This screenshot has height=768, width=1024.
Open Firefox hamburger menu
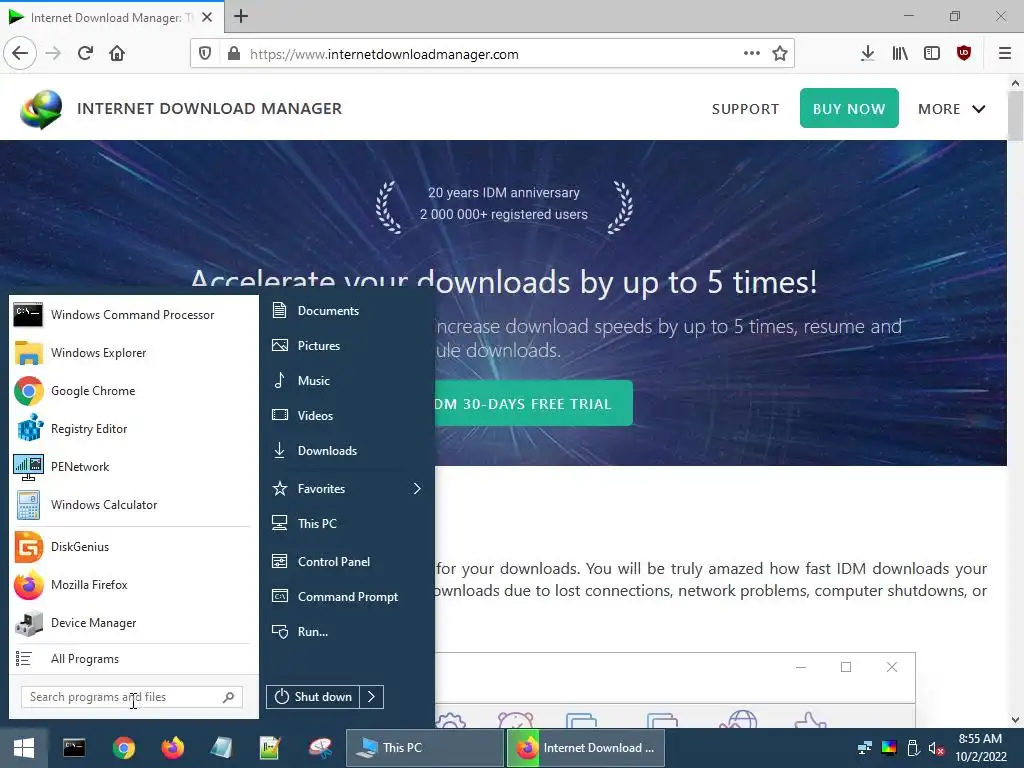pos(1005,54)
